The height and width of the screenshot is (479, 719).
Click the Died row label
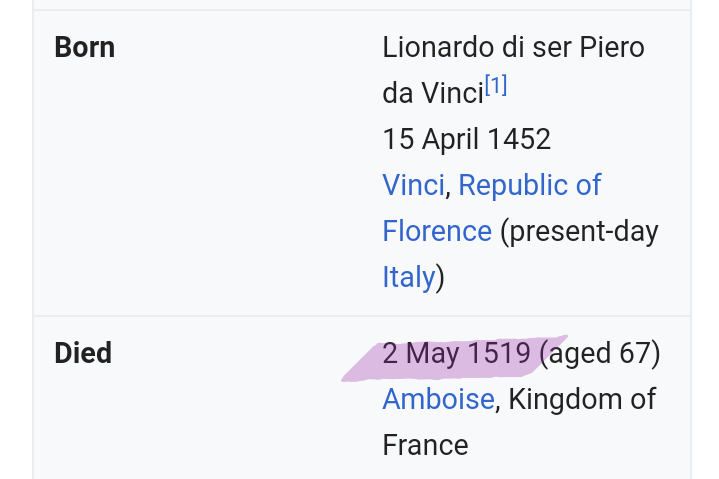point(83,353)
